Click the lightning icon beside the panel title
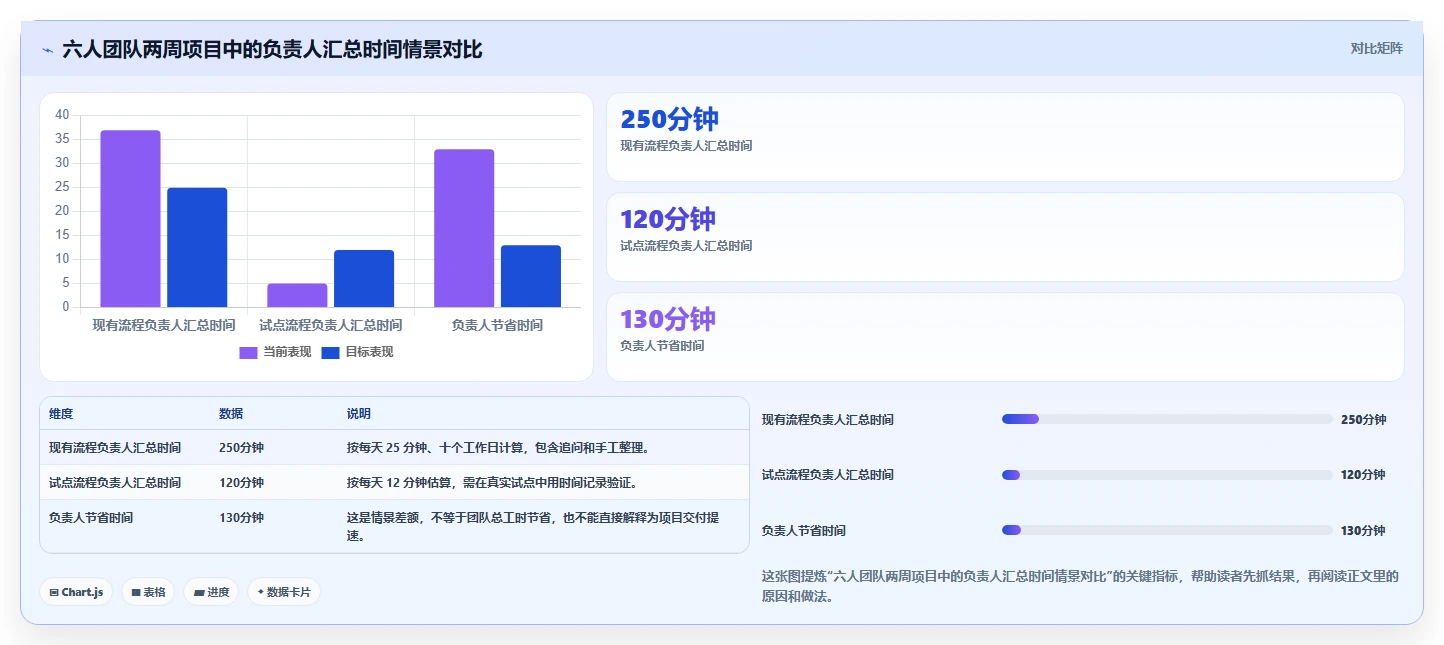The image size is (1444, 645). [47, 50]
